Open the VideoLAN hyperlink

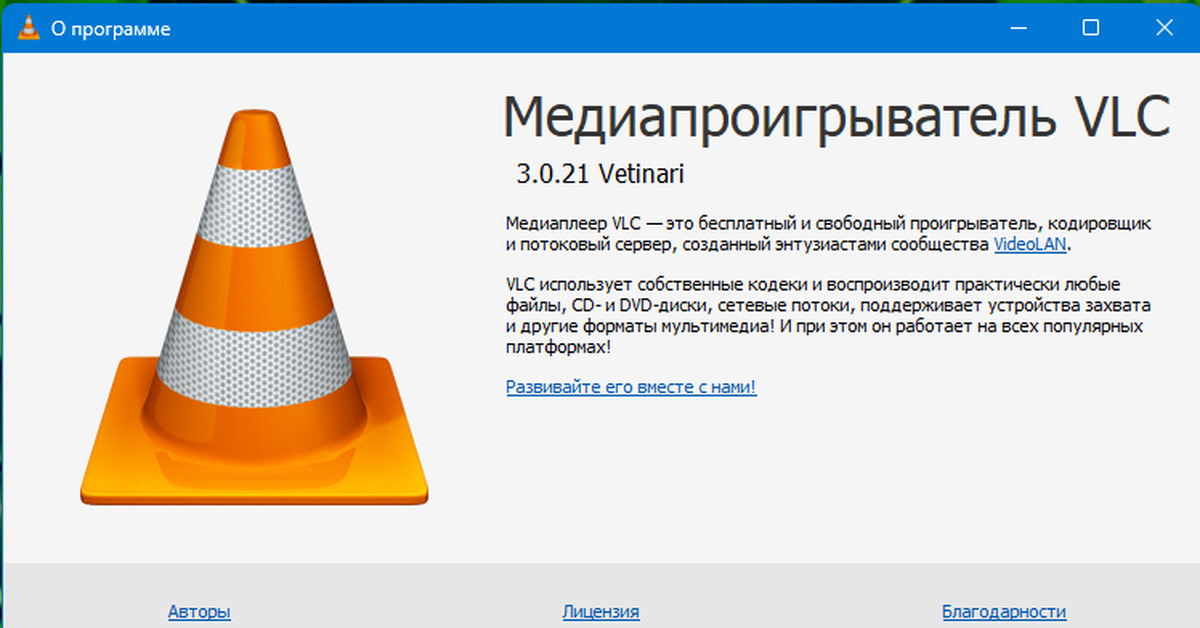point(1029,244)
